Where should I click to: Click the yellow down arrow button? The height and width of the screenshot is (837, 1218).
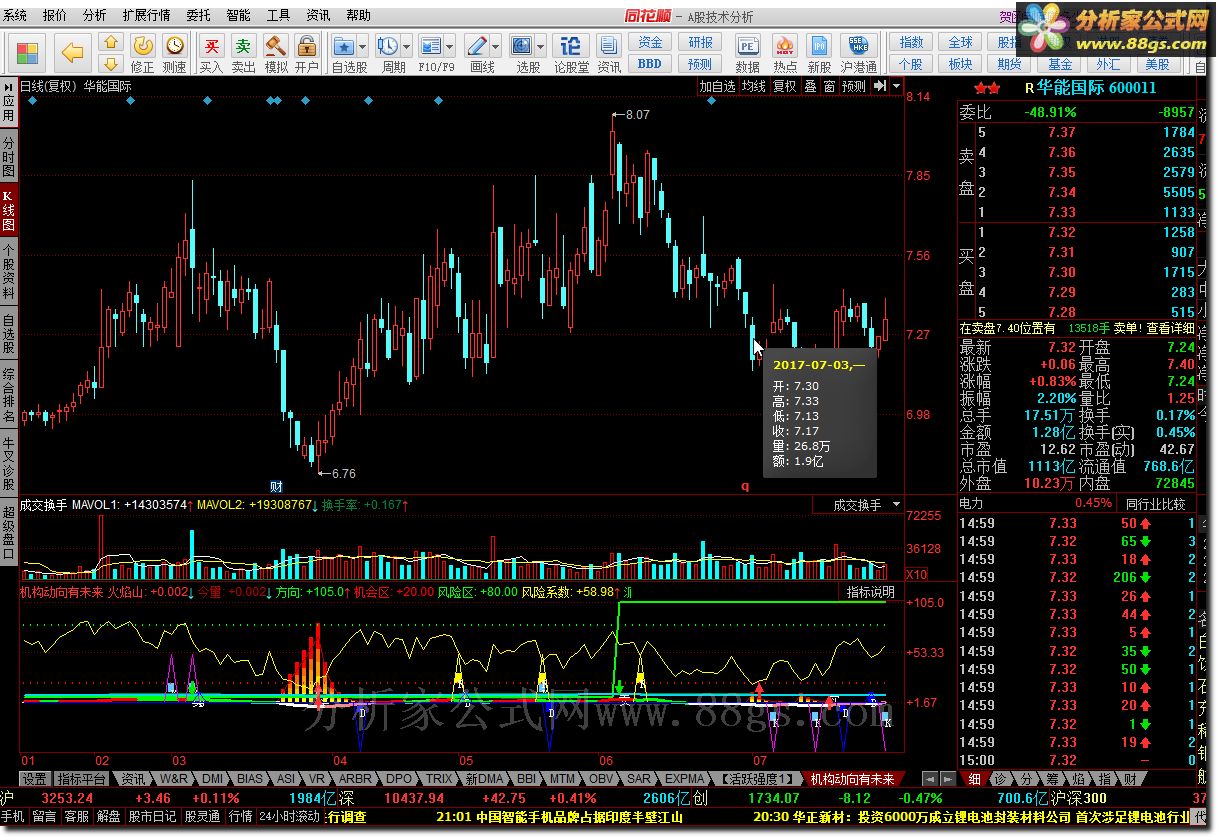coord(111,65)
